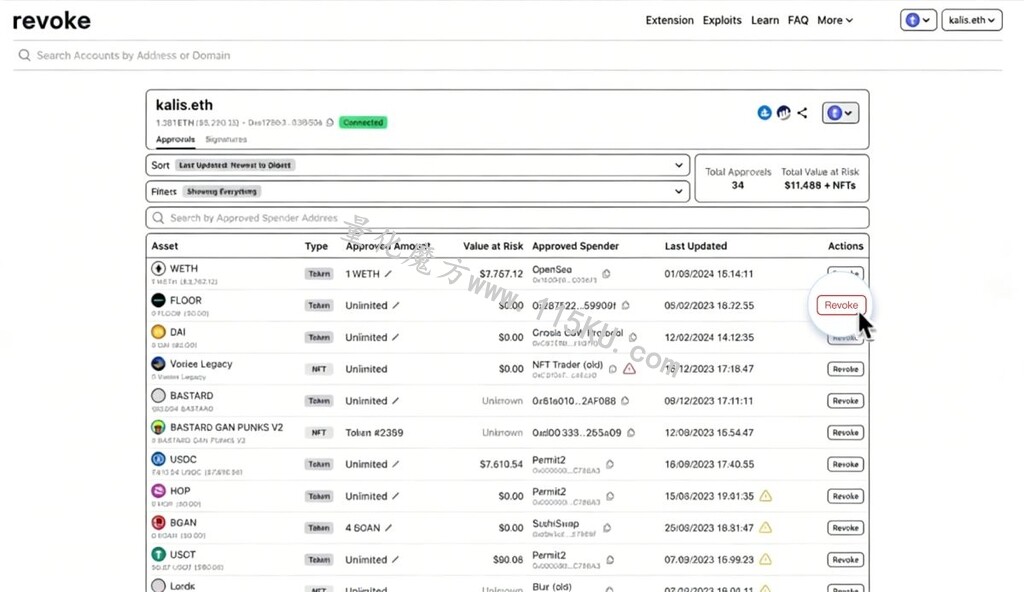Open the NFT Trader (old) spender link
The image size is (1024, 592).
pyautogui.click(x=568, y=365)
